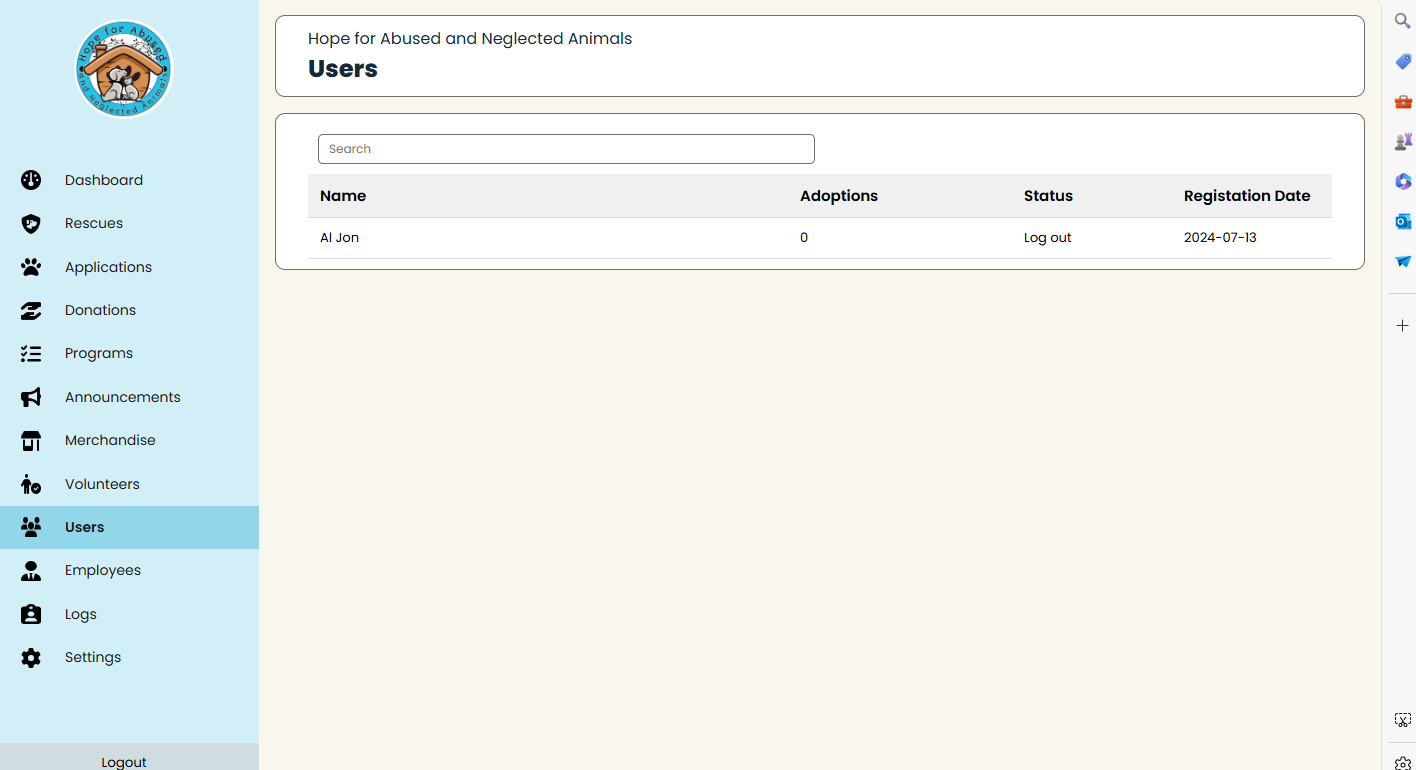Open the Logs badge icon
Screen dimensions: 1416x770
pos(31,614)
